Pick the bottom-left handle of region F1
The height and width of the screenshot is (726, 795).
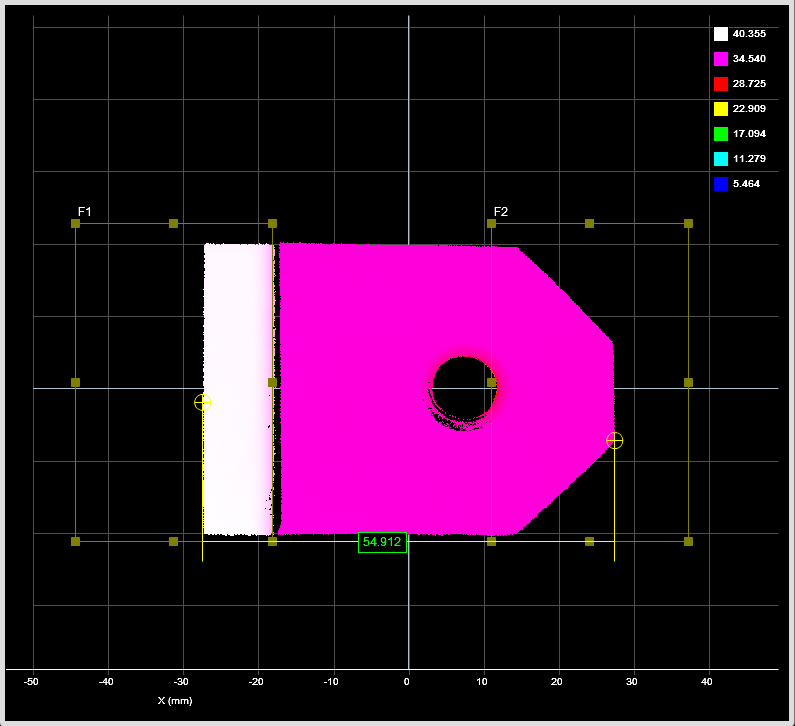[76, 542]
